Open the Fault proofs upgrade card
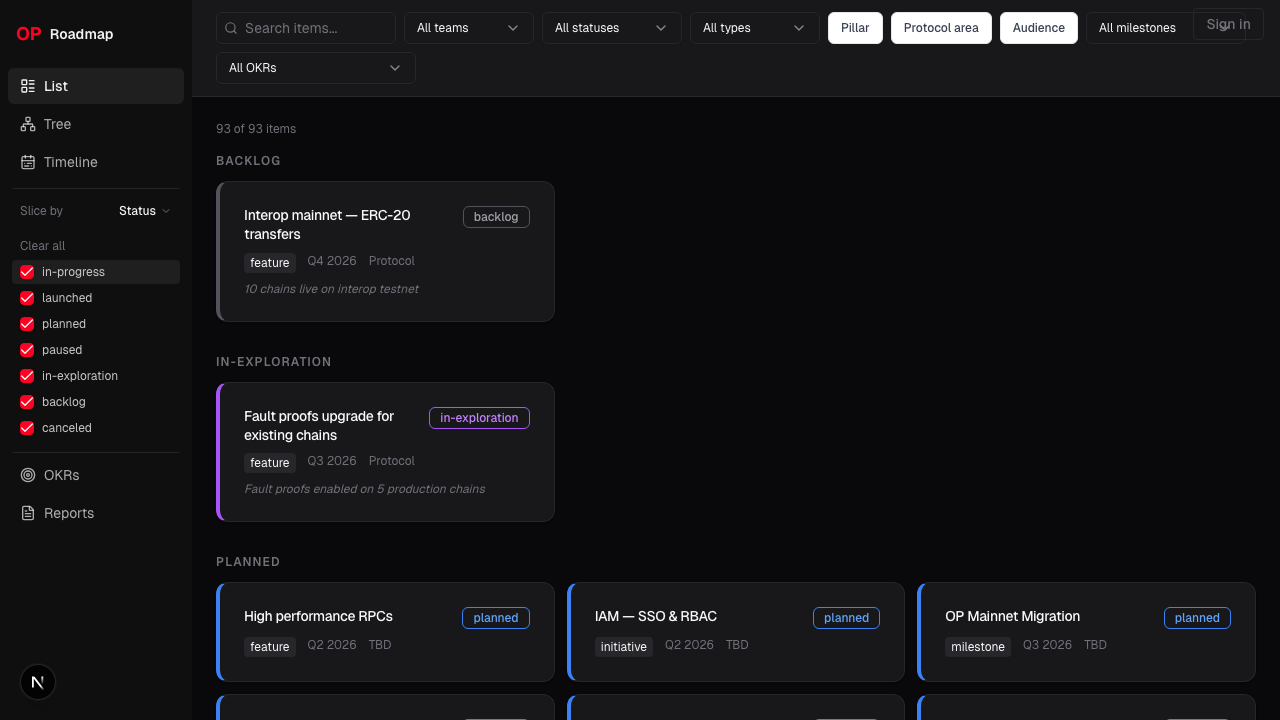1280x720 pixels. pyautogui.click(x=385, y=452)
